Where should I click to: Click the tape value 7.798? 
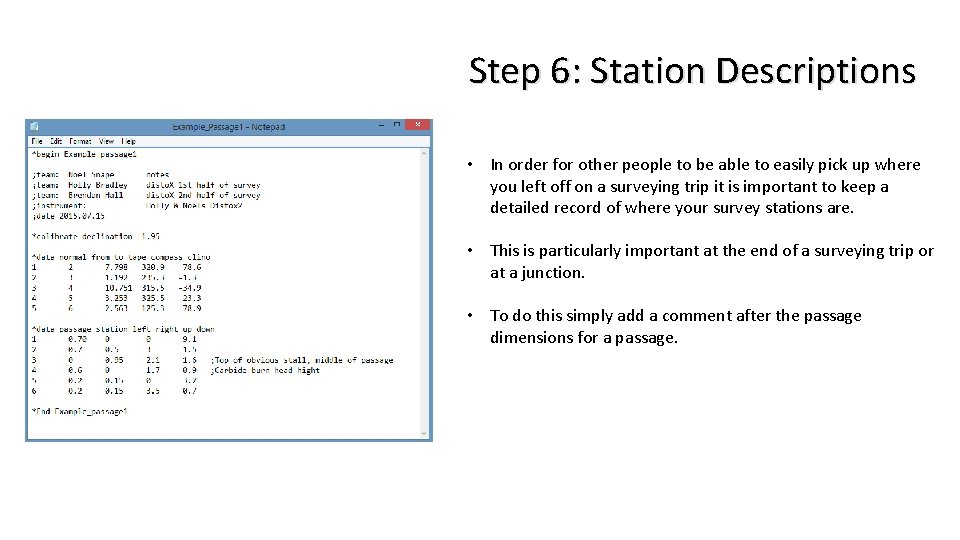point(116,268)
